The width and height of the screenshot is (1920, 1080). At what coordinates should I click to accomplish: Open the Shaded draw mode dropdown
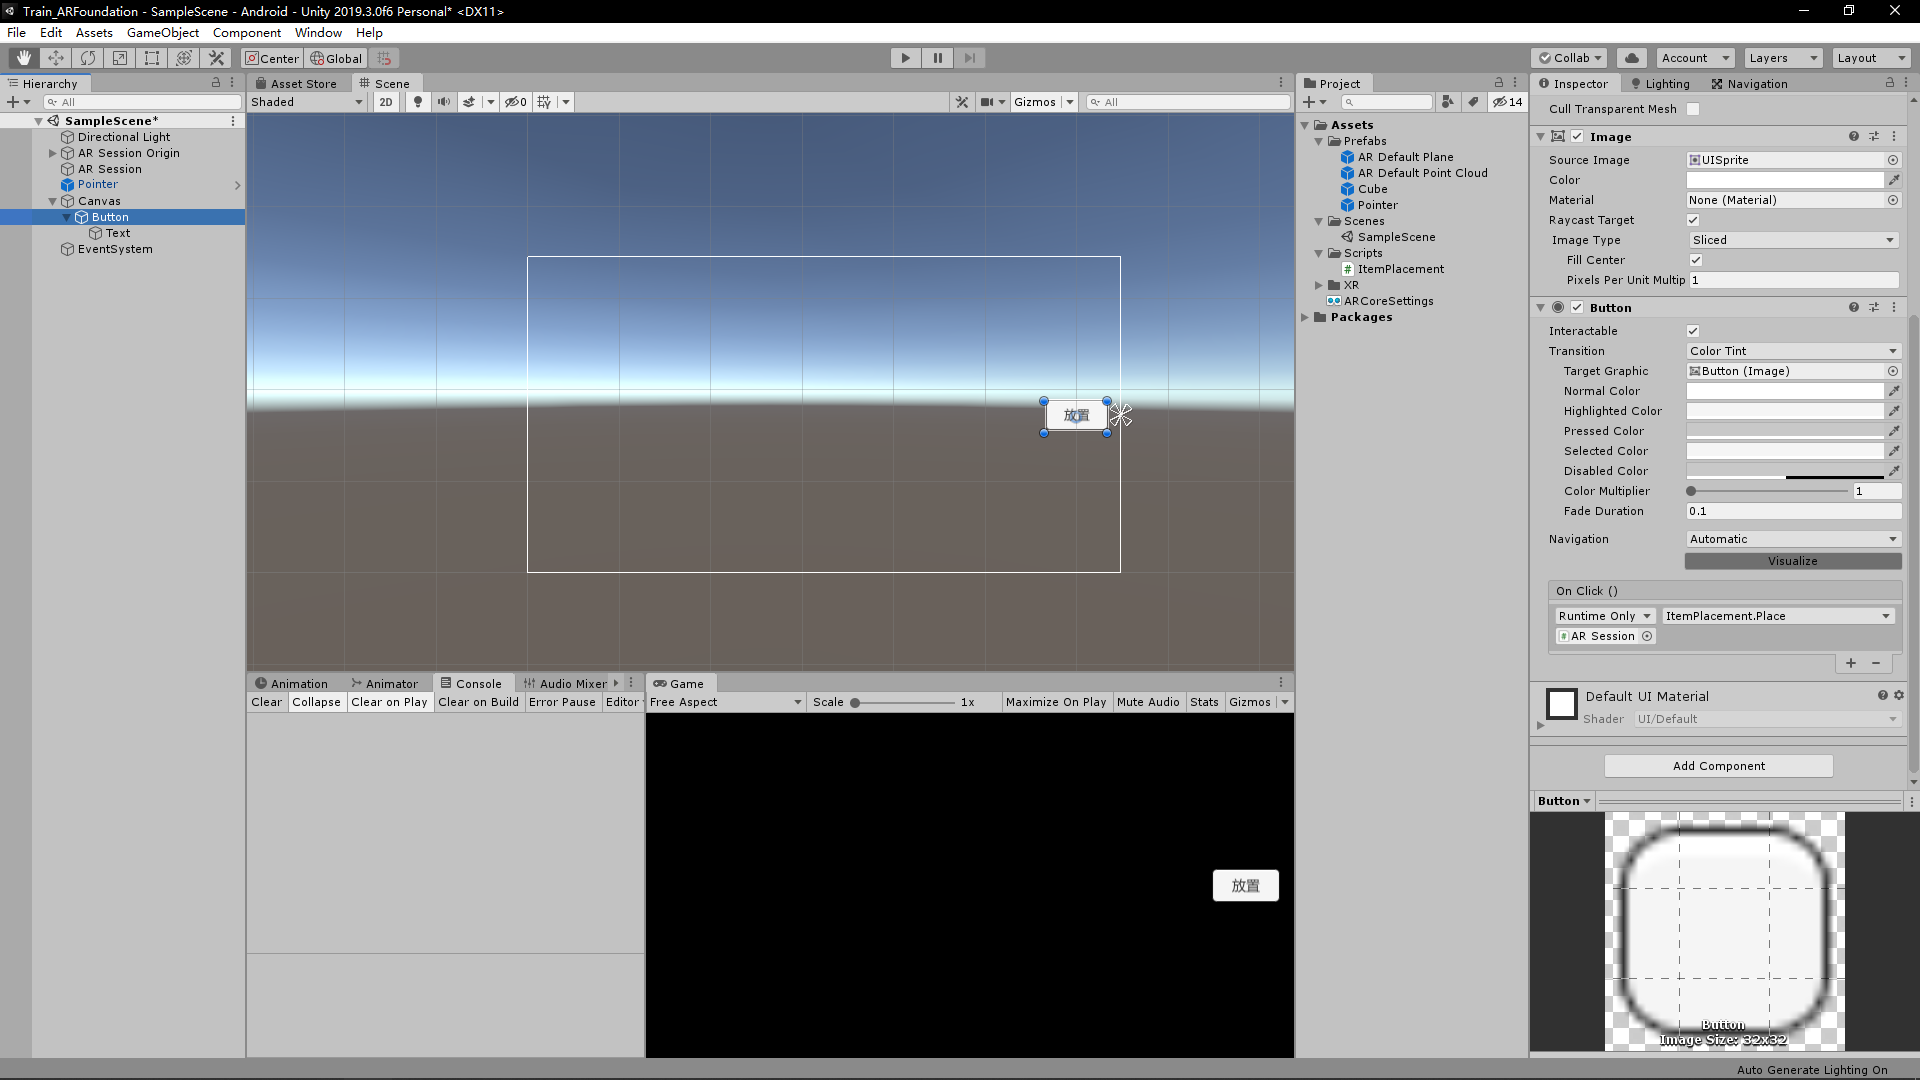[x=307, y=102]
